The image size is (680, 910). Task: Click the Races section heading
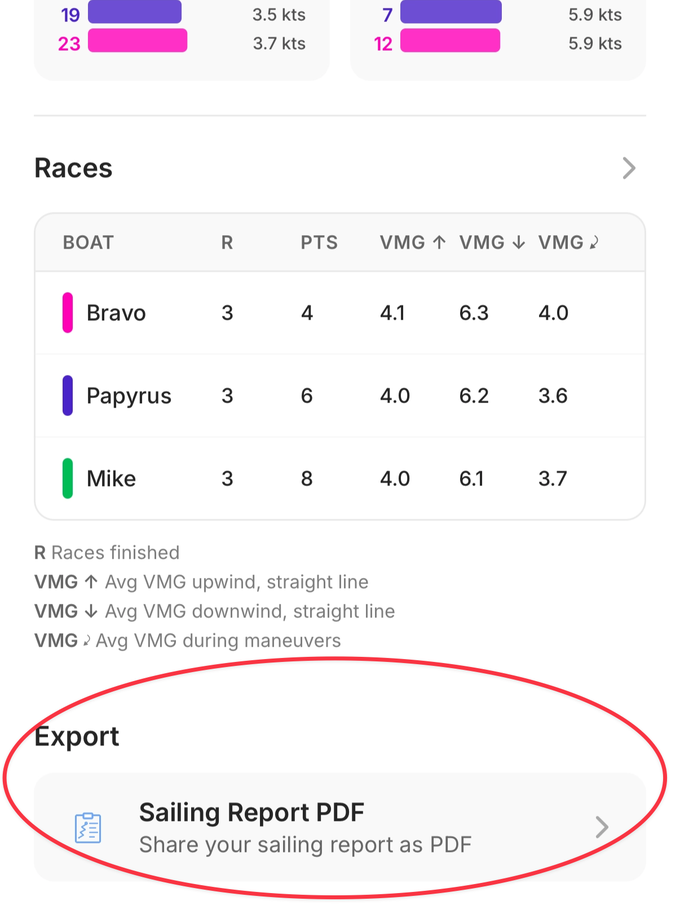73,168
